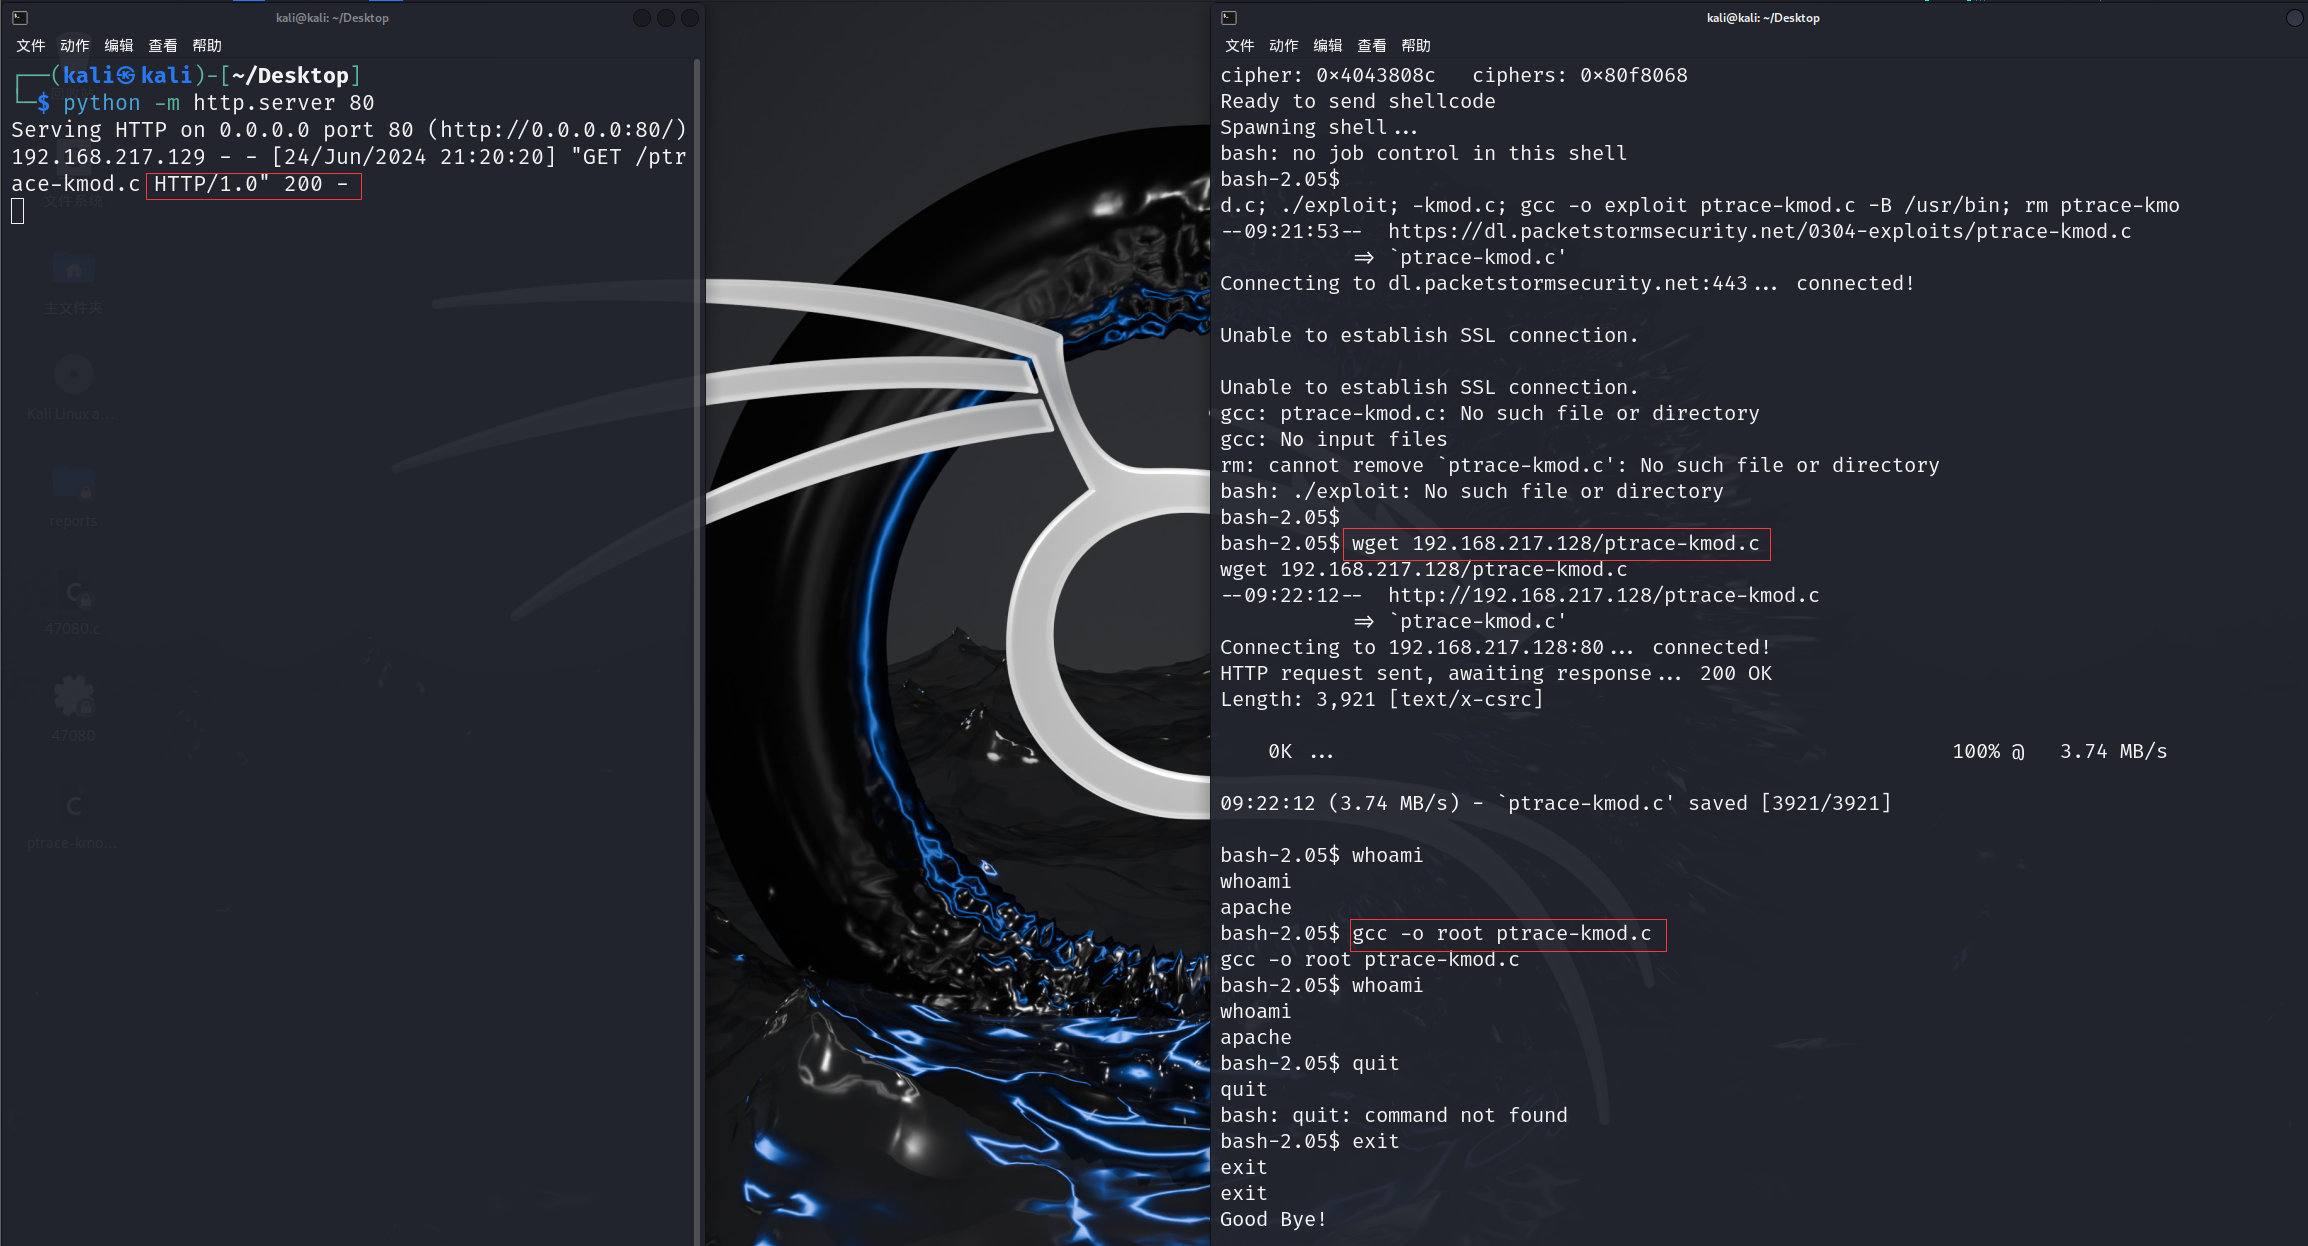
Task: Open 动作 menu in left terminal window
Action: (x=75, y=45)
